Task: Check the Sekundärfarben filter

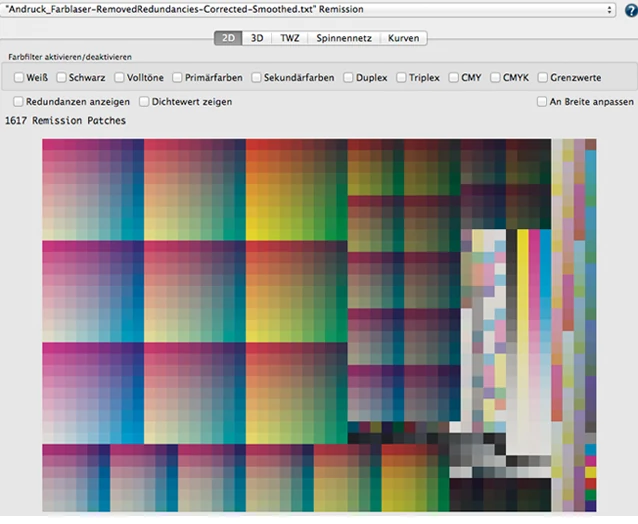Action: point(257,78)
